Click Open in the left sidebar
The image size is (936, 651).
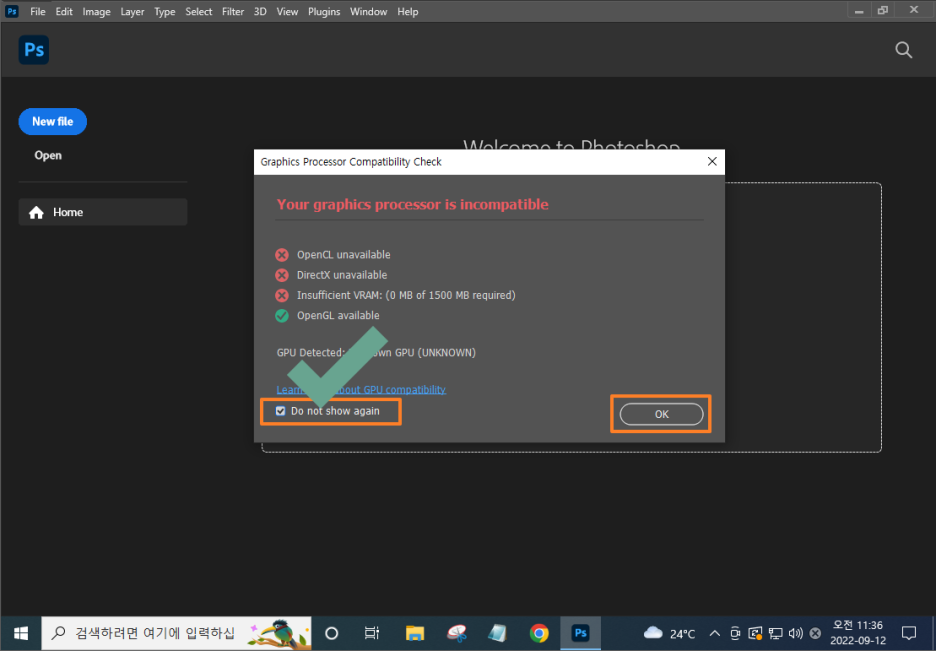click(48, 155)
